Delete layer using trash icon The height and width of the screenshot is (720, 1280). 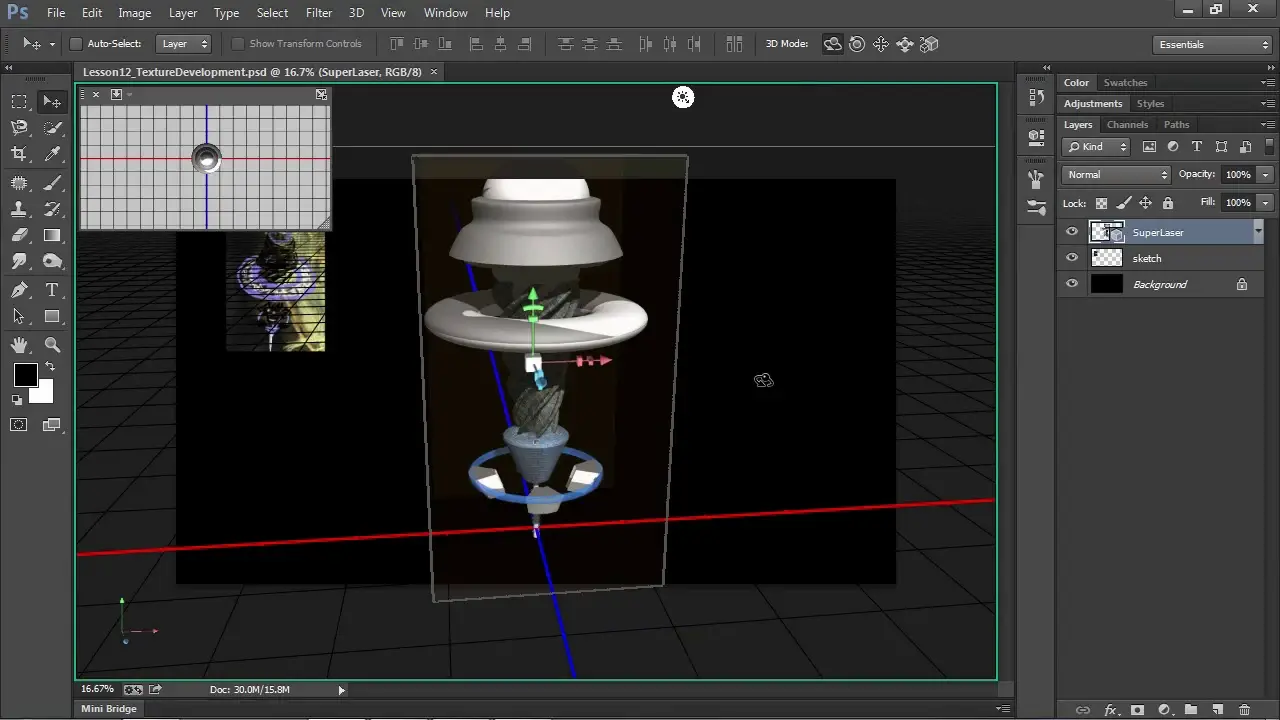tap(1244, 710)
